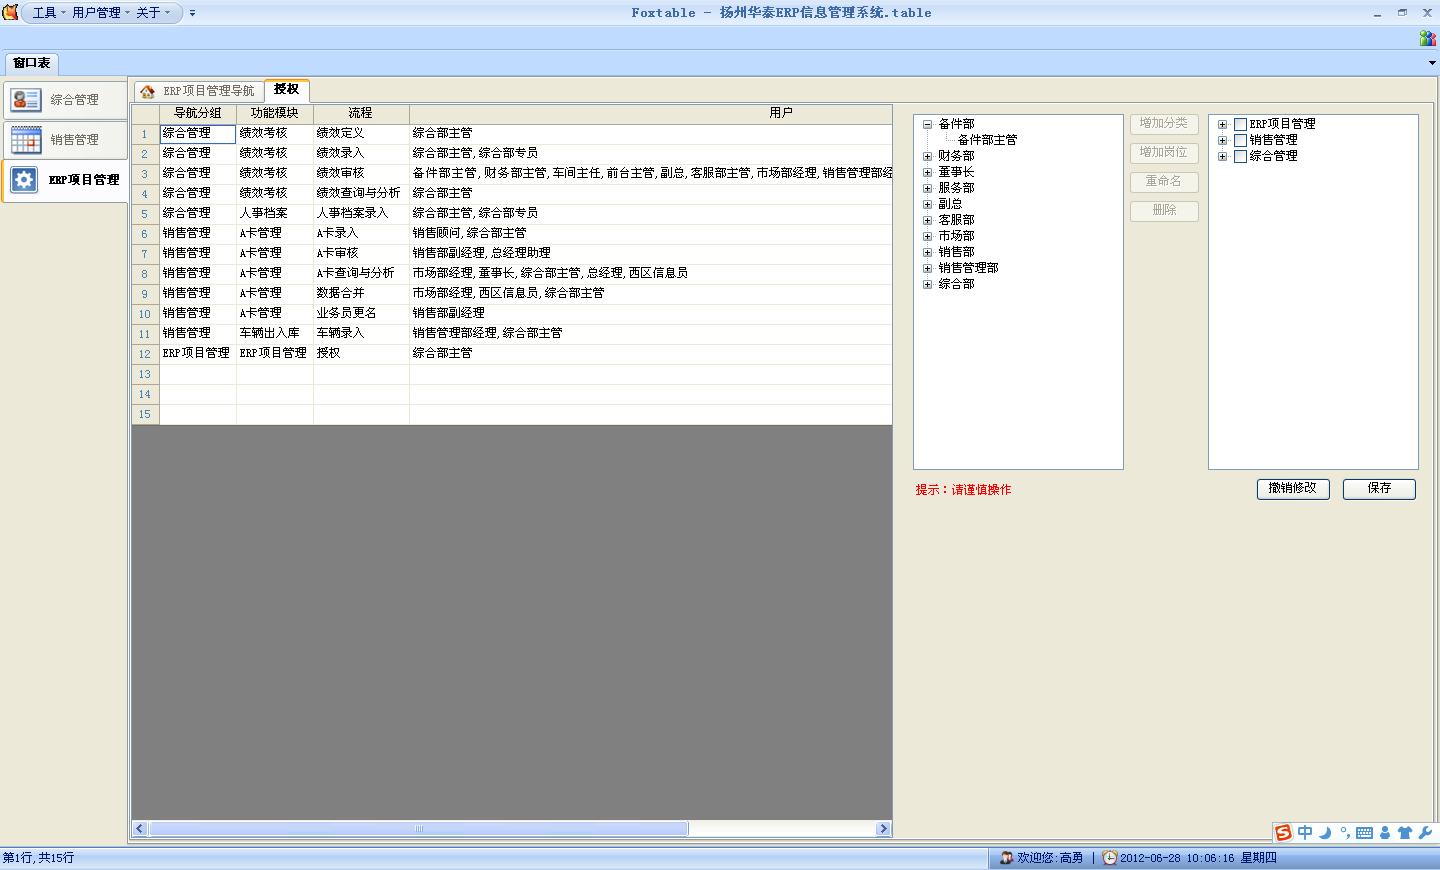Click the 保存 button

pyautogui.click(x=1379, y=489)
